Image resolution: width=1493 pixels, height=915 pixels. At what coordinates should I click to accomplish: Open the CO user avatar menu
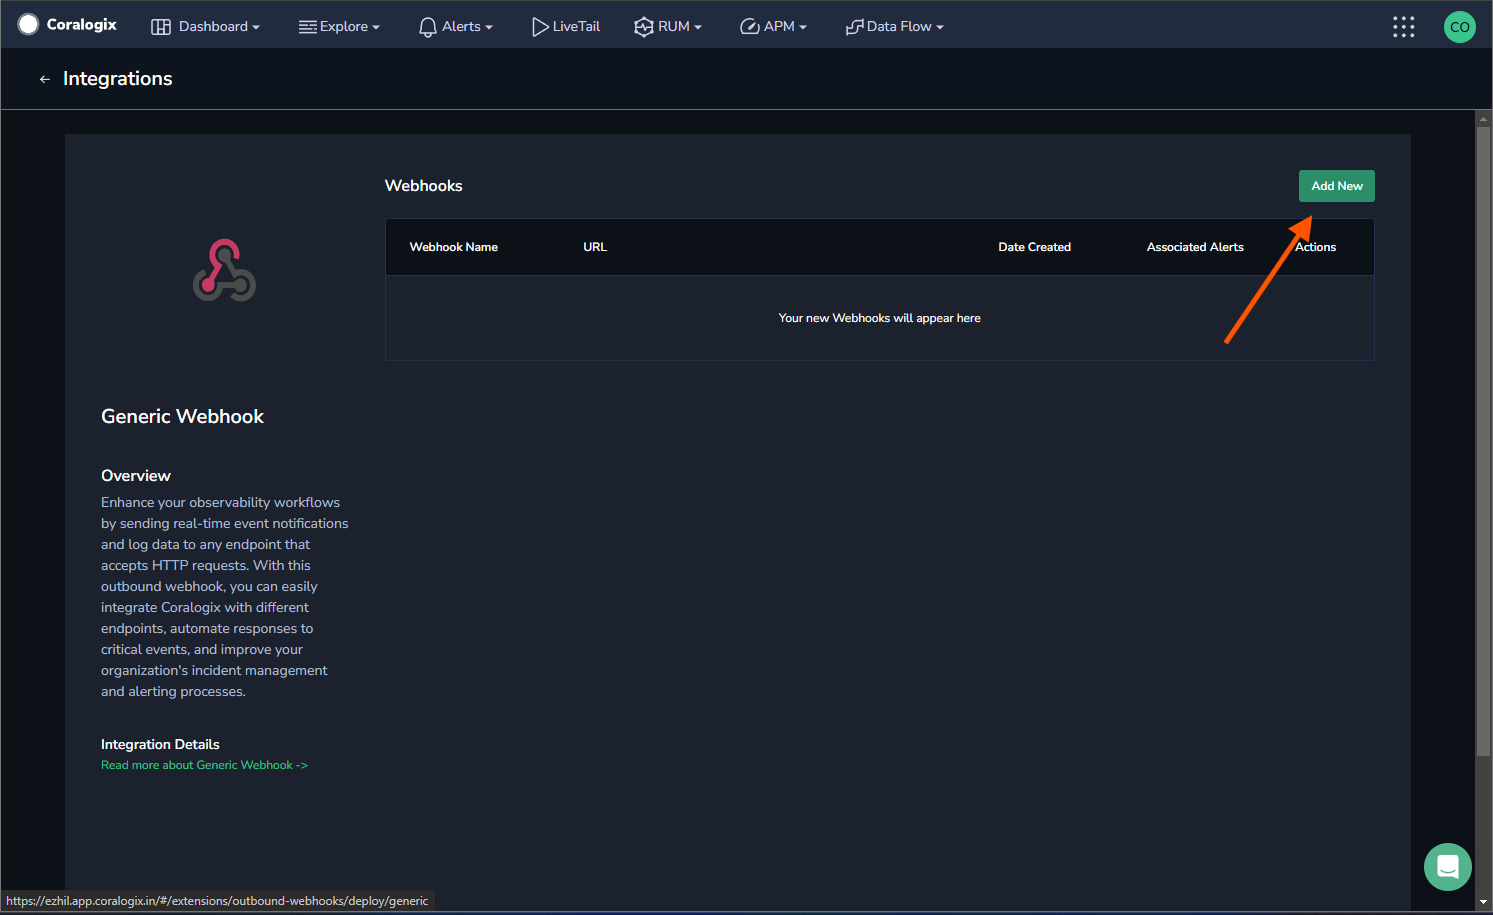tap(1460, 27)
